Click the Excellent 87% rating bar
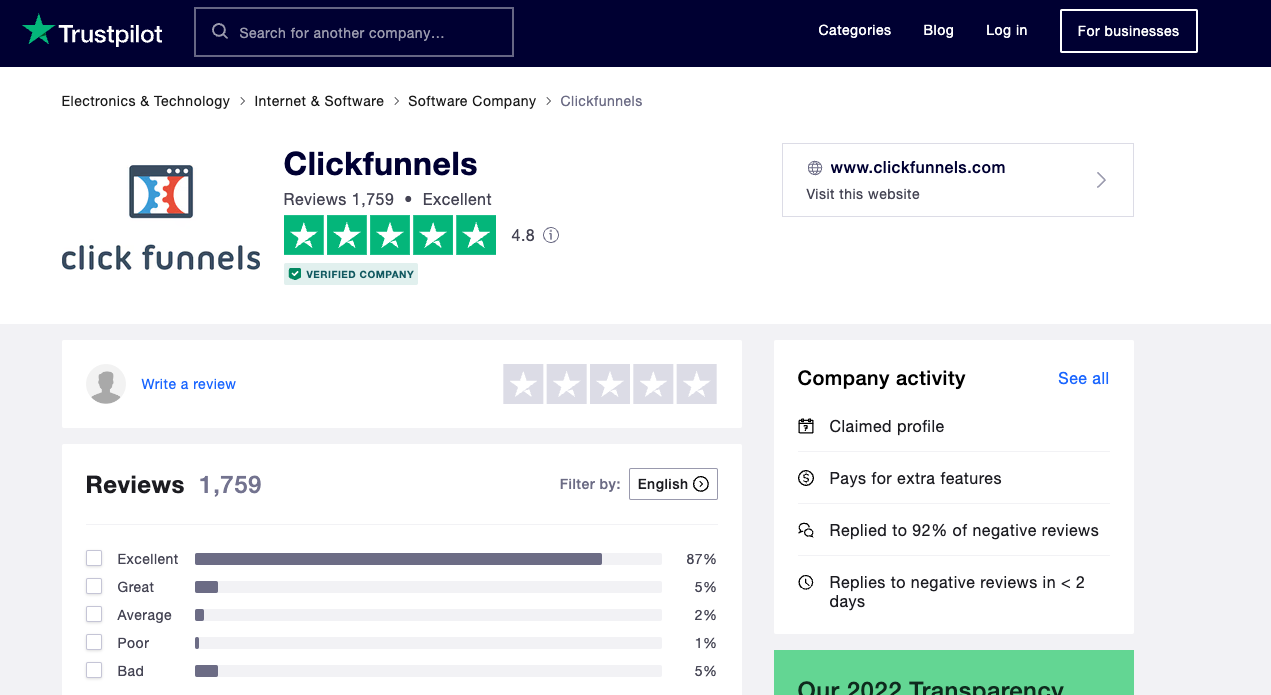Image resolution: width=1271 pixels, height=695 pixels. pyautogui.click(x=428, y=559)
